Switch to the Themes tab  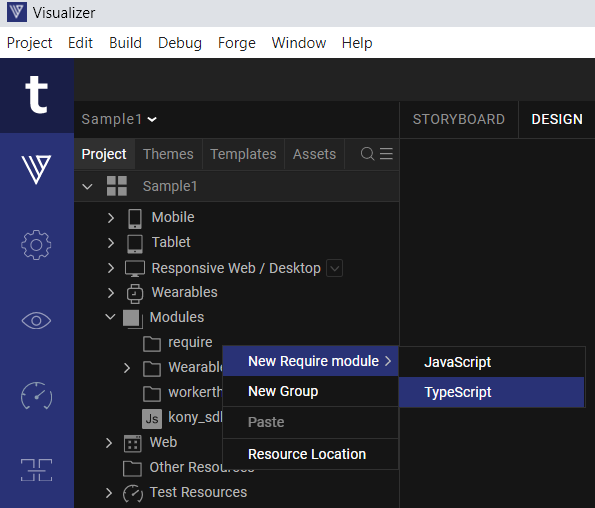point(168,154)
